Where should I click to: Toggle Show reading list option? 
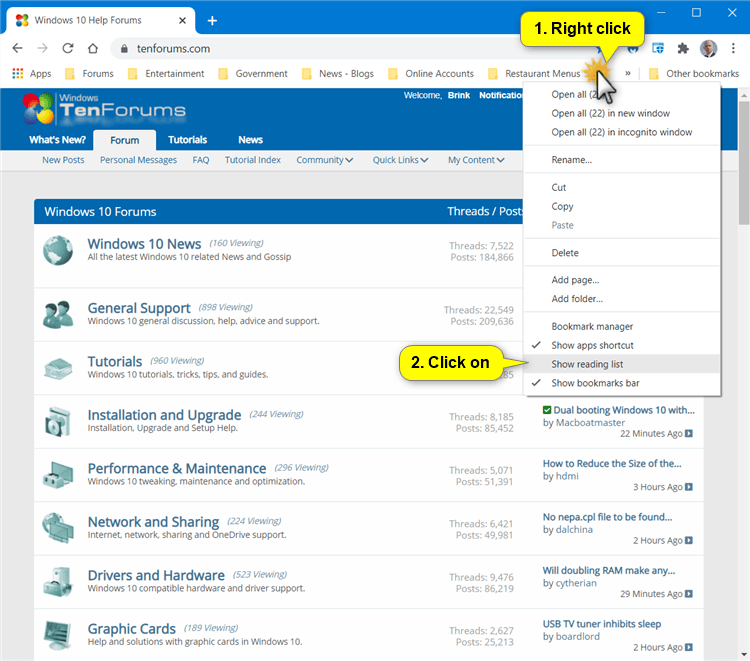[622, 364]
